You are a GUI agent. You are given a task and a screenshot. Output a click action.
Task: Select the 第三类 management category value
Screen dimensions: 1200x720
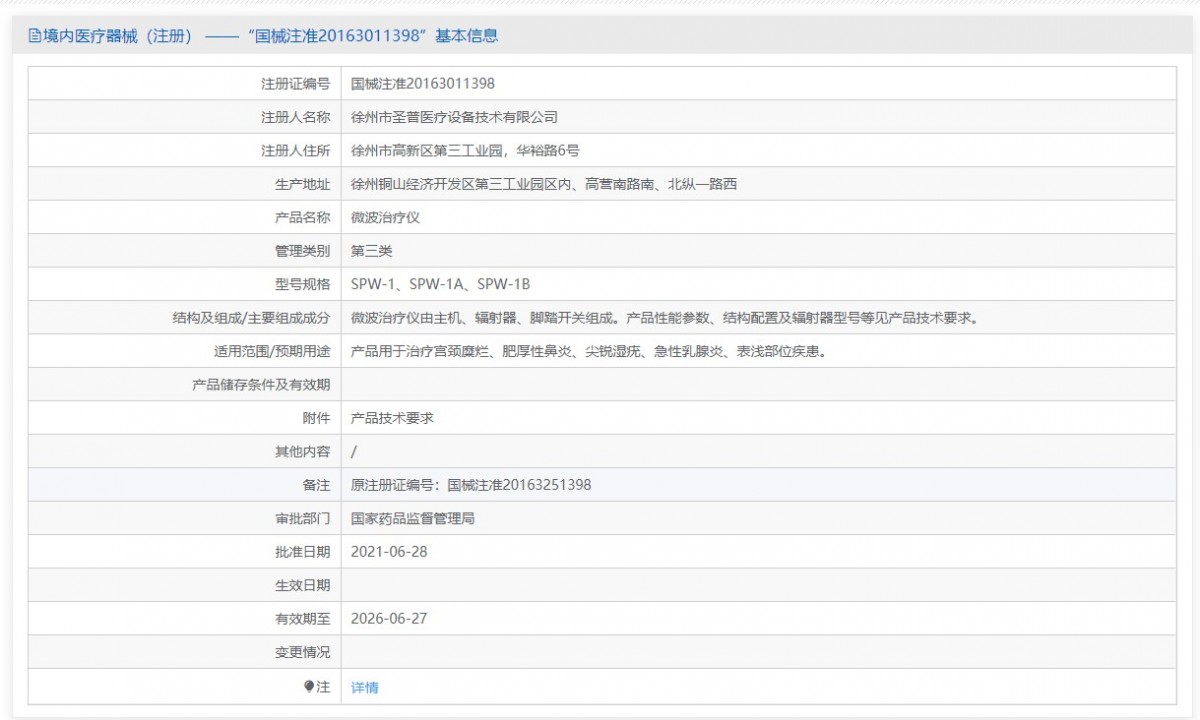click(372, 251)
